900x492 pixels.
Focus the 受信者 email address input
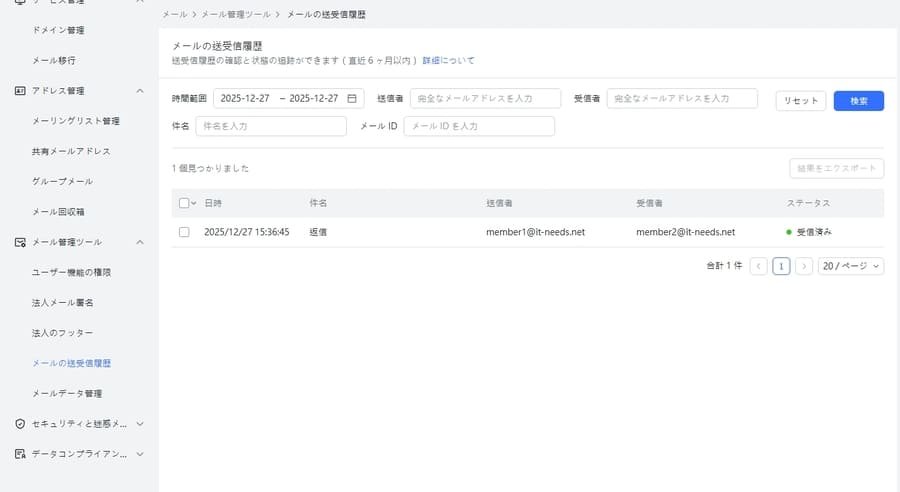682,98
